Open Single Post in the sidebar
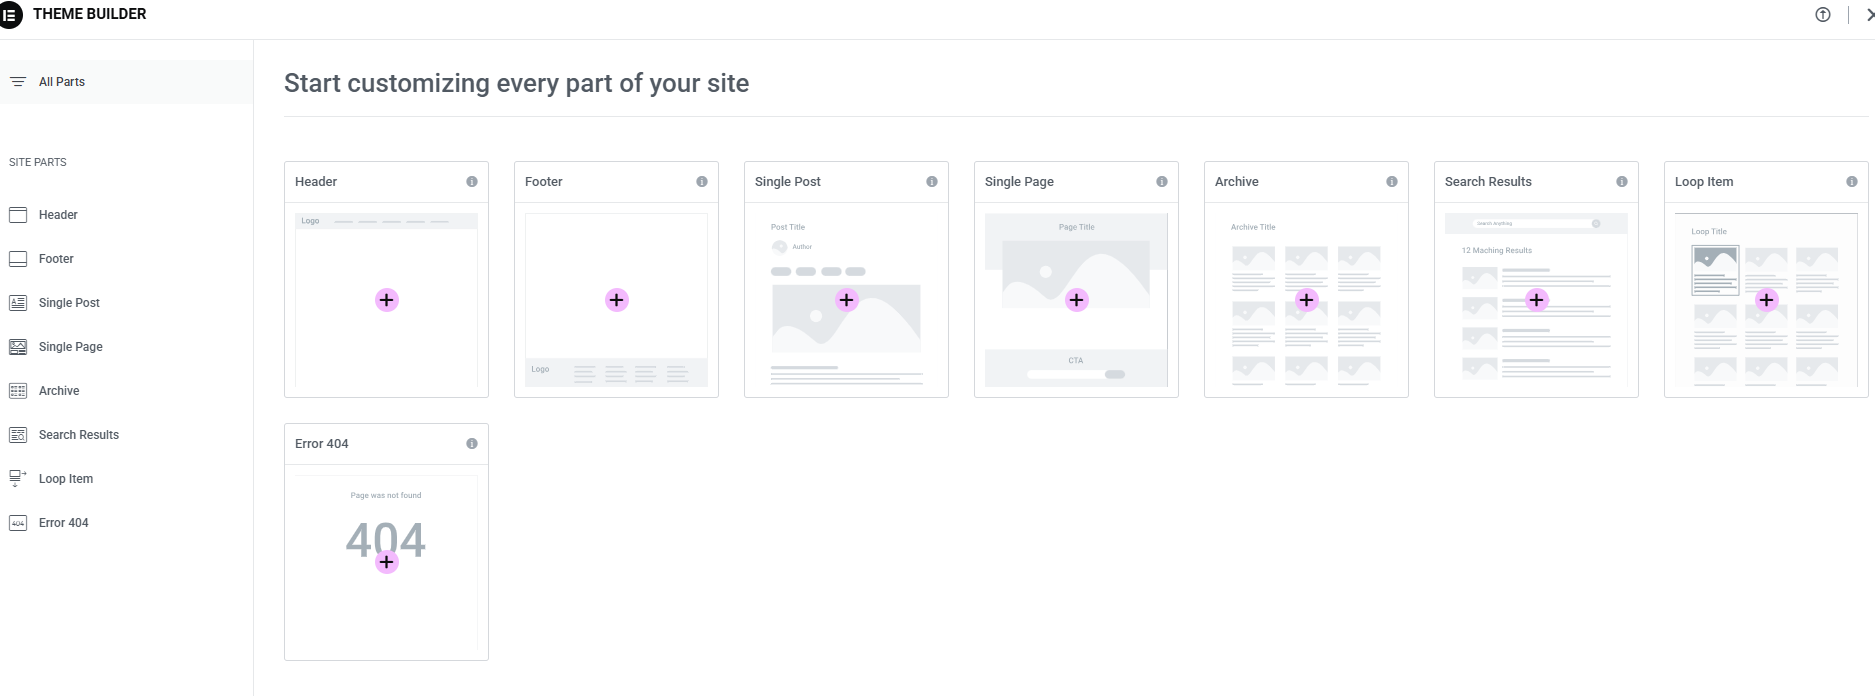This screenshot has height=696, width=1875. pyautogui.click(x=69, y=303)
